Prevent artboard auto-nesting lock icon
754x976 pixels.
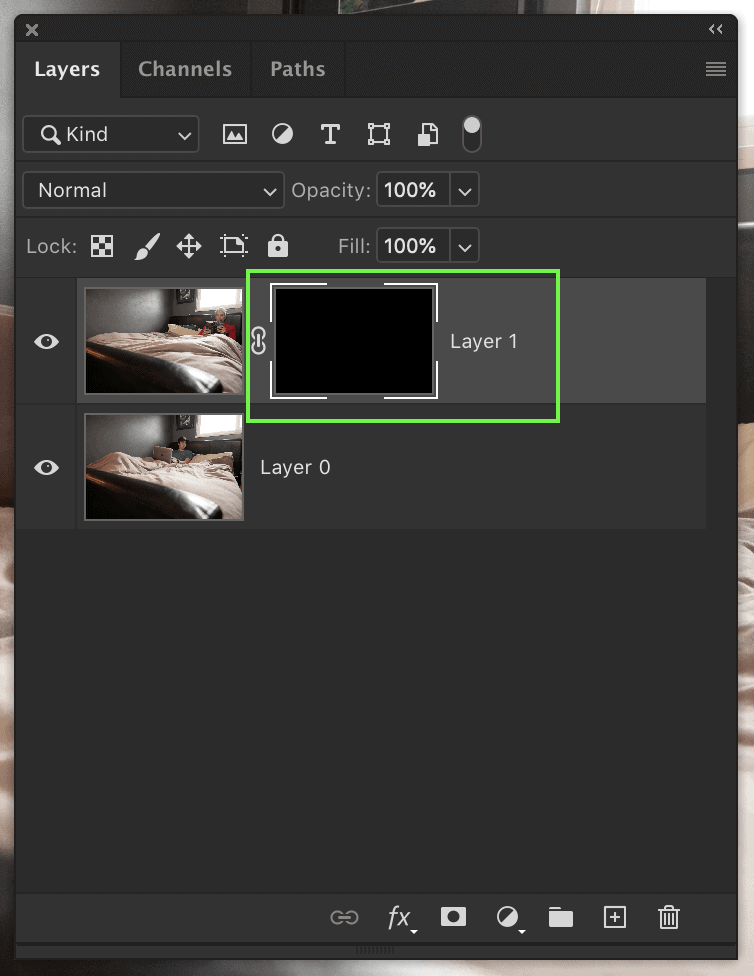click(234, 246)
